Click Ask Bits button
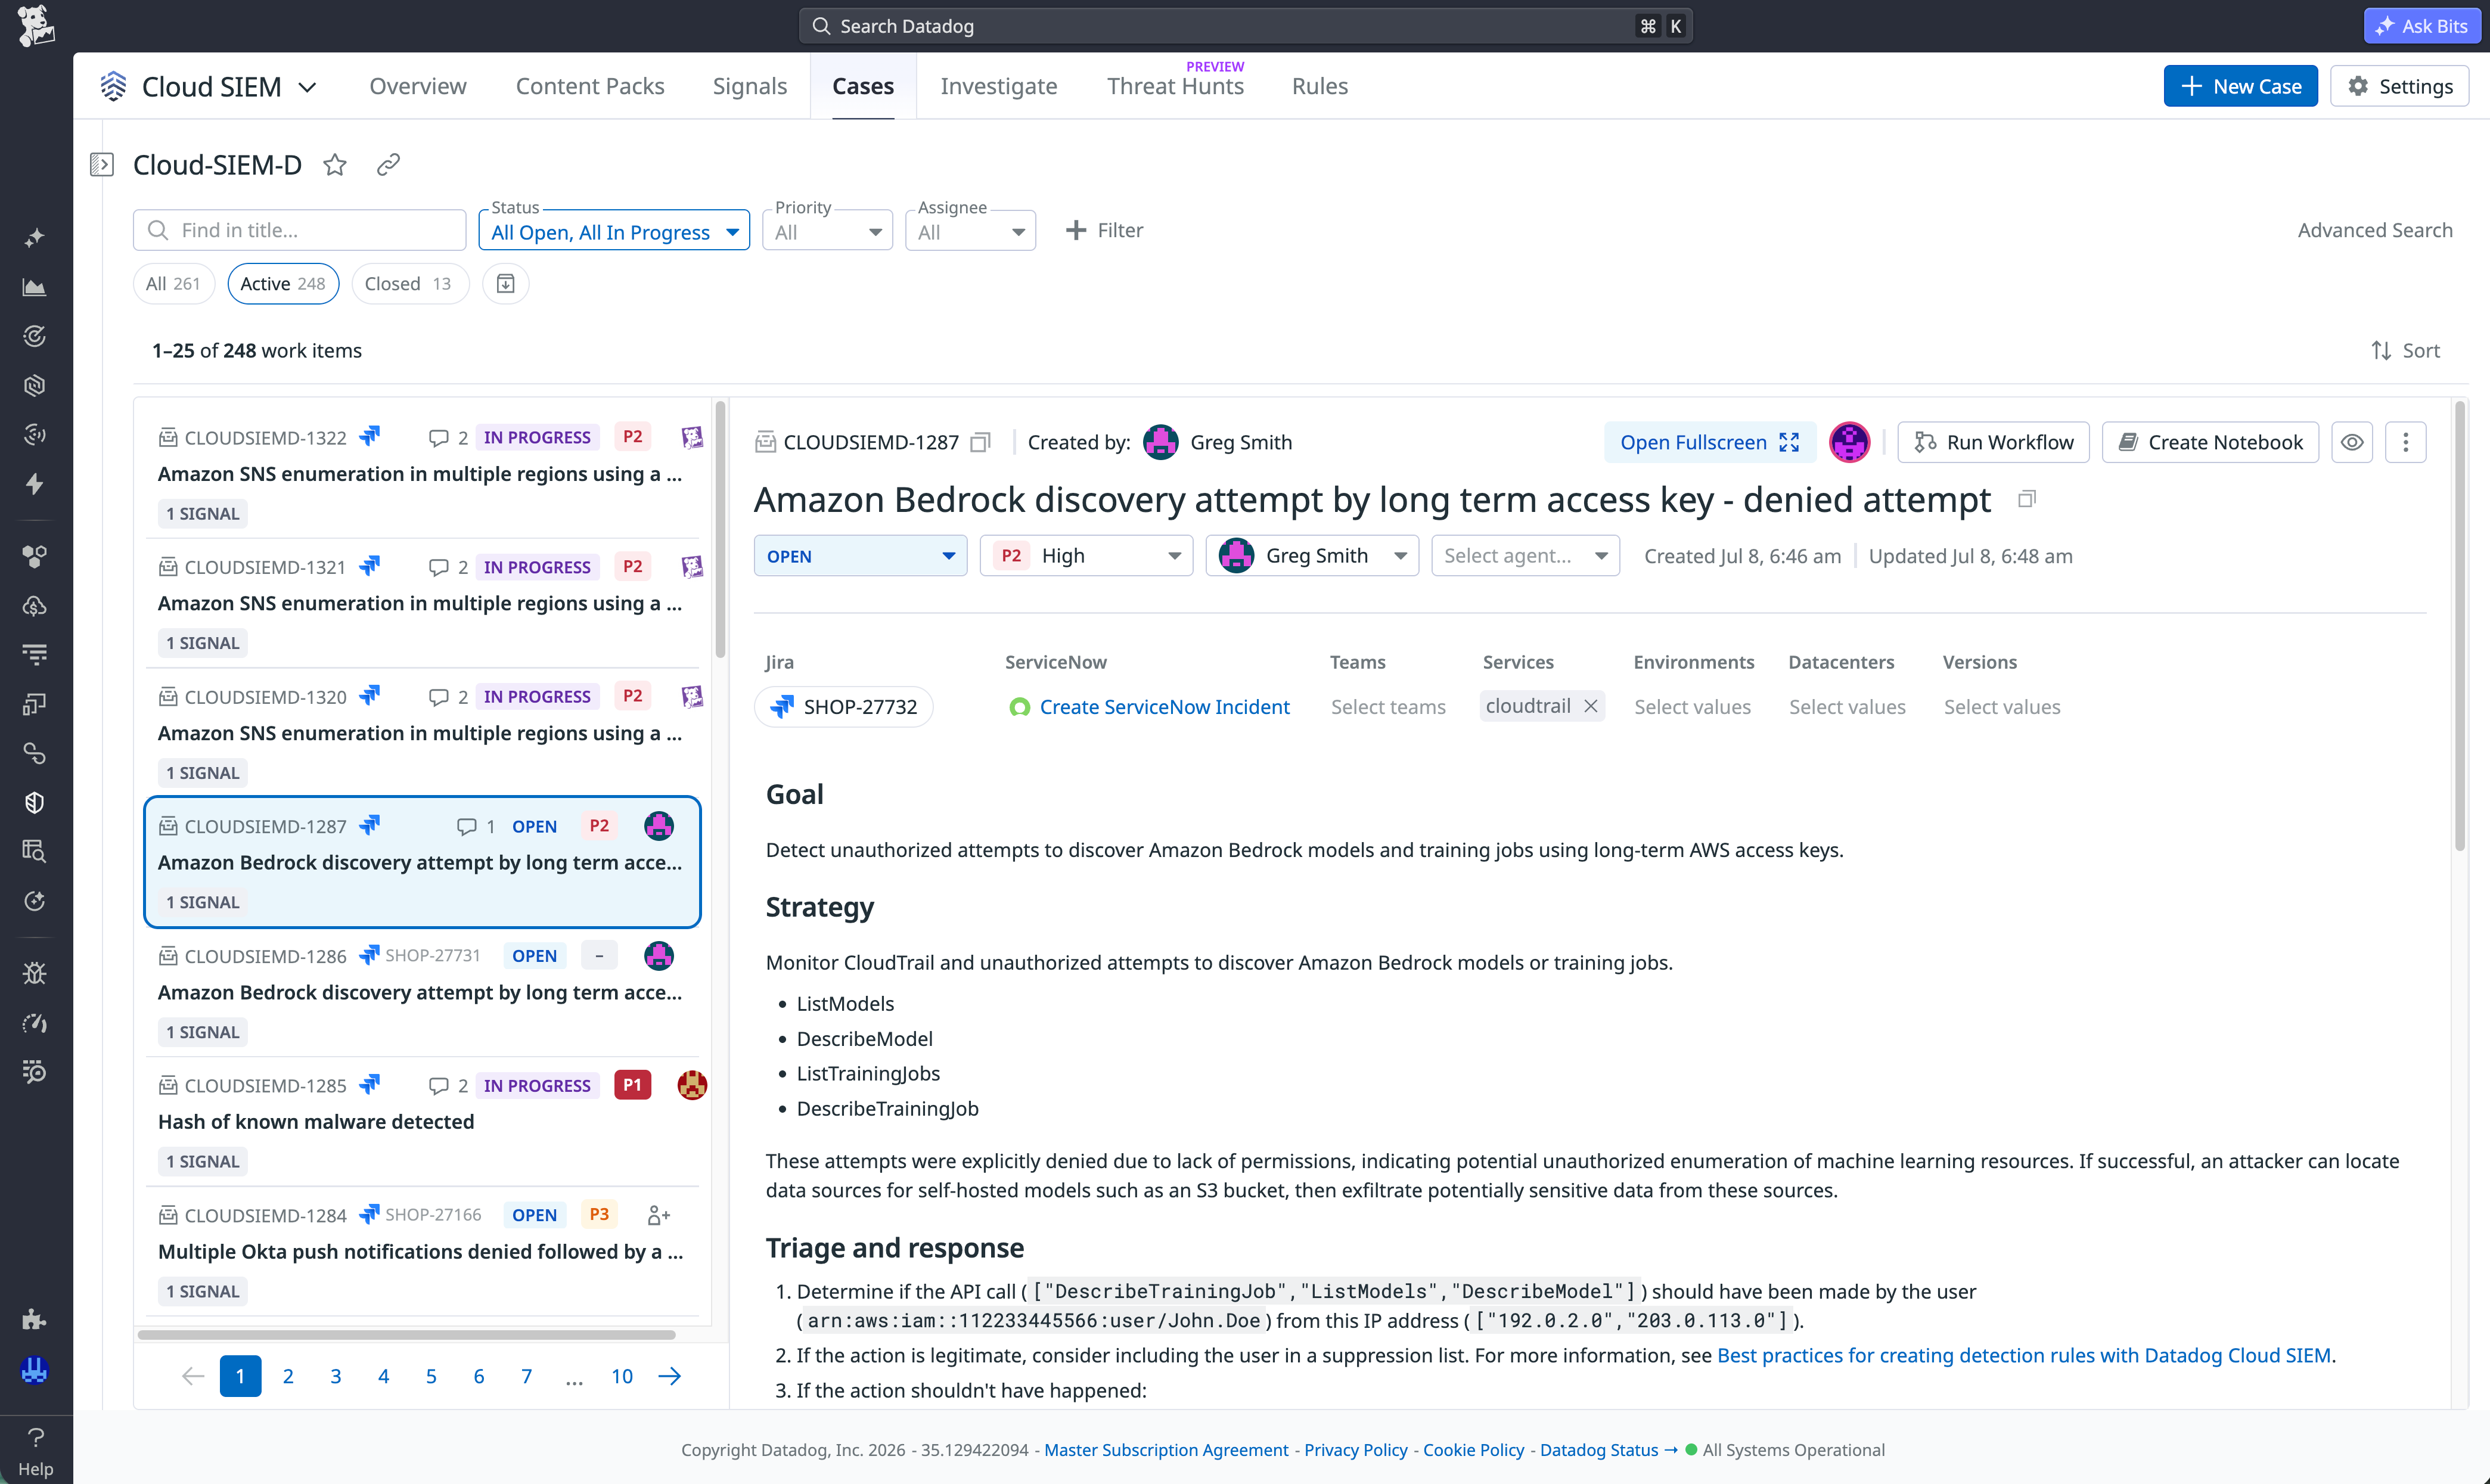2490x1484 pixels. click(2422, 26)
